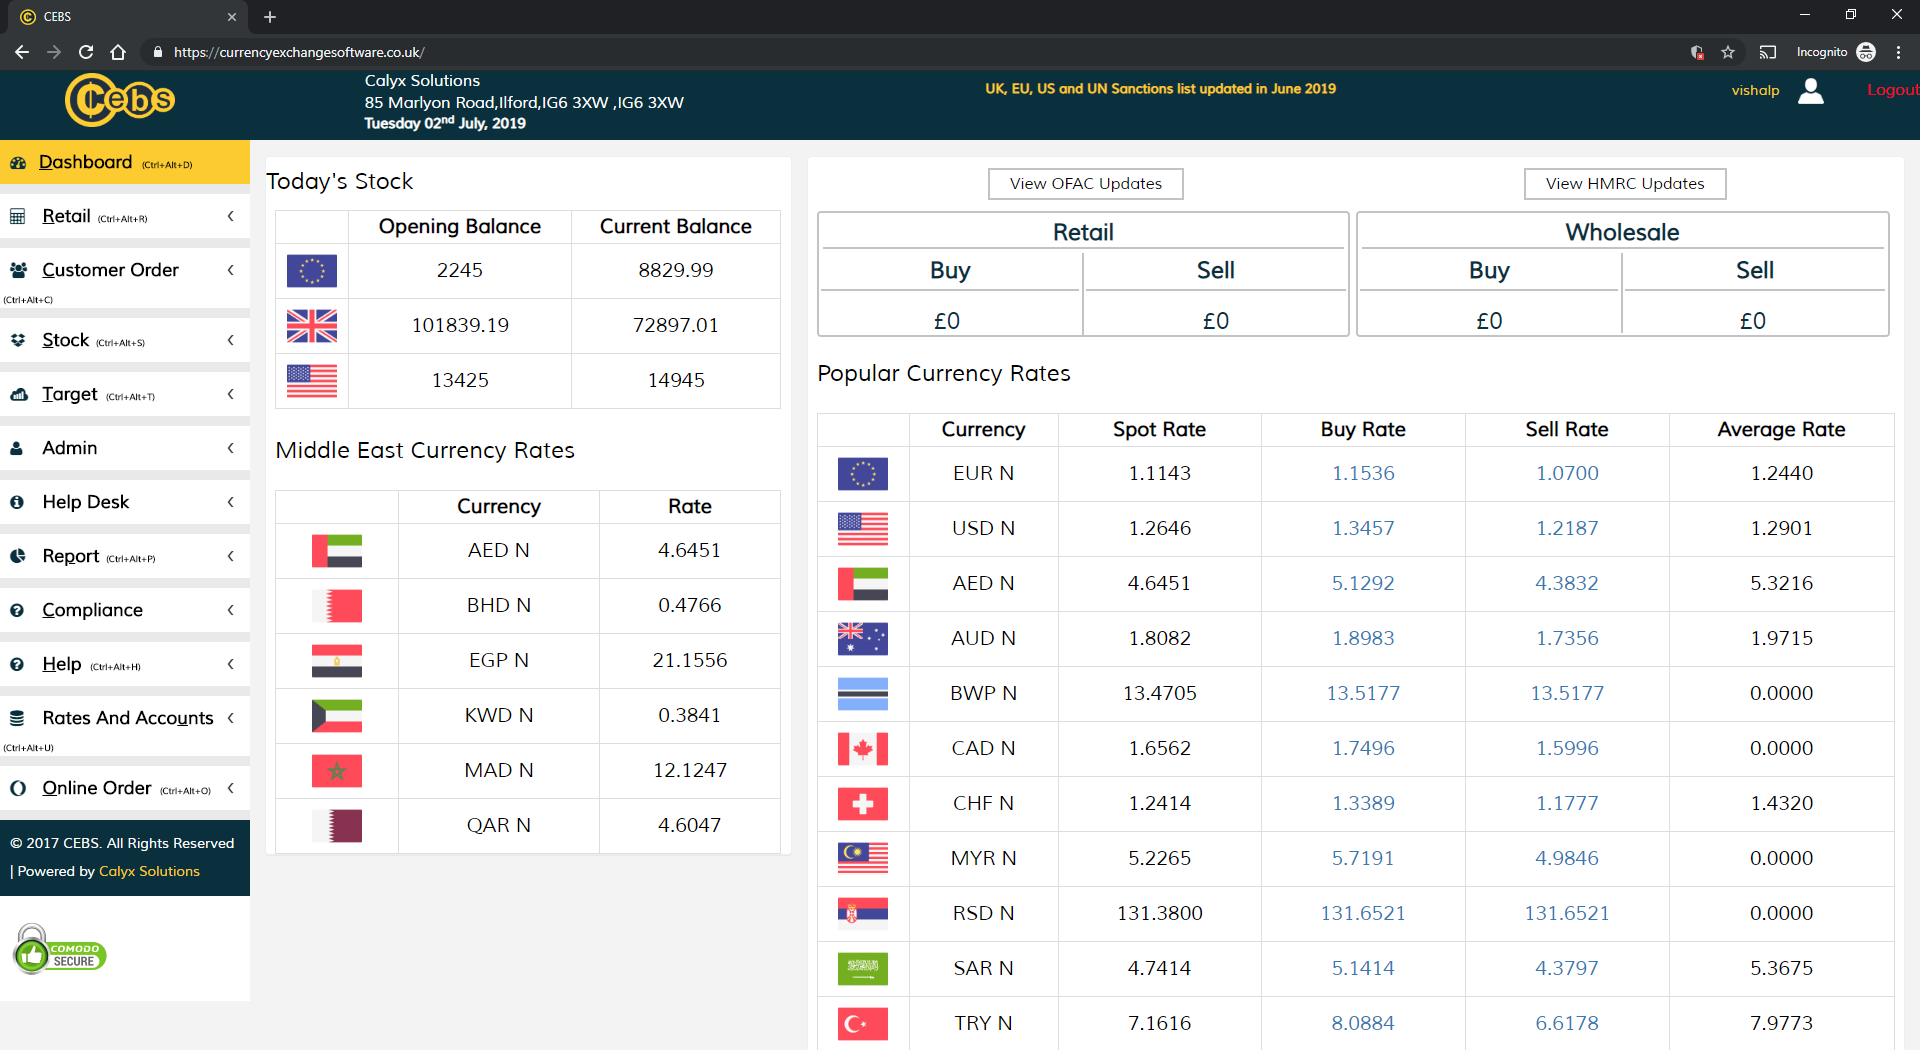1920x1050 pixels.
Task: Expand the Stock sidebar chevron
Action: (231, 340)
